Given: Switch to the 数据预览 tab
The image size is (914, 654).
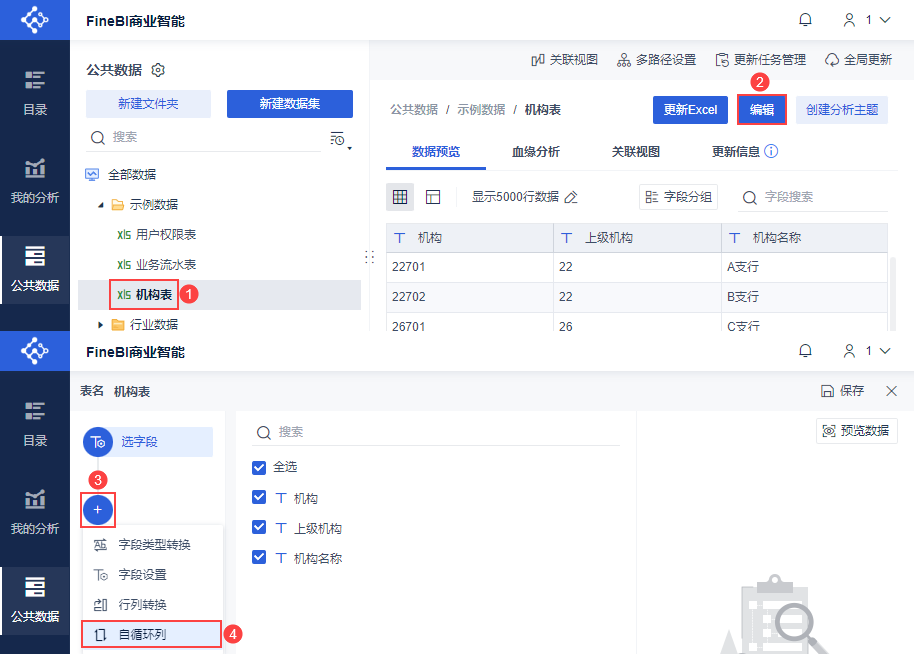Looking at the screenshot, I should pos(436,152).
